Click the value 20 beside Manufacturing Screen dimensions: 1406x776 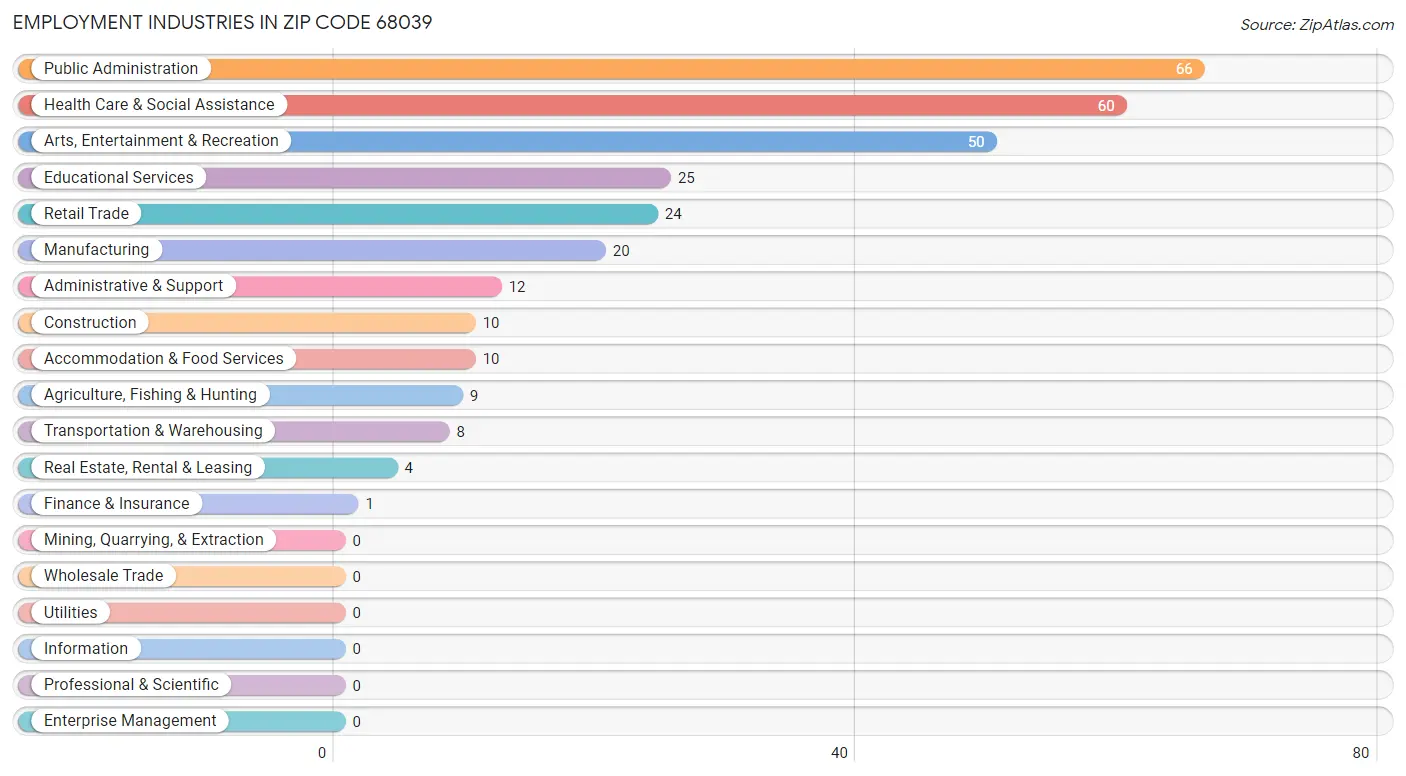(x=621, y=251)
